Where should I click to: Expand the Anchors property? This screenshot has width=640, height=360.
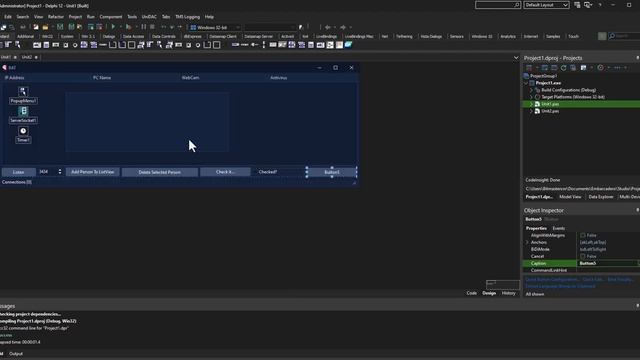coord(527,242)
